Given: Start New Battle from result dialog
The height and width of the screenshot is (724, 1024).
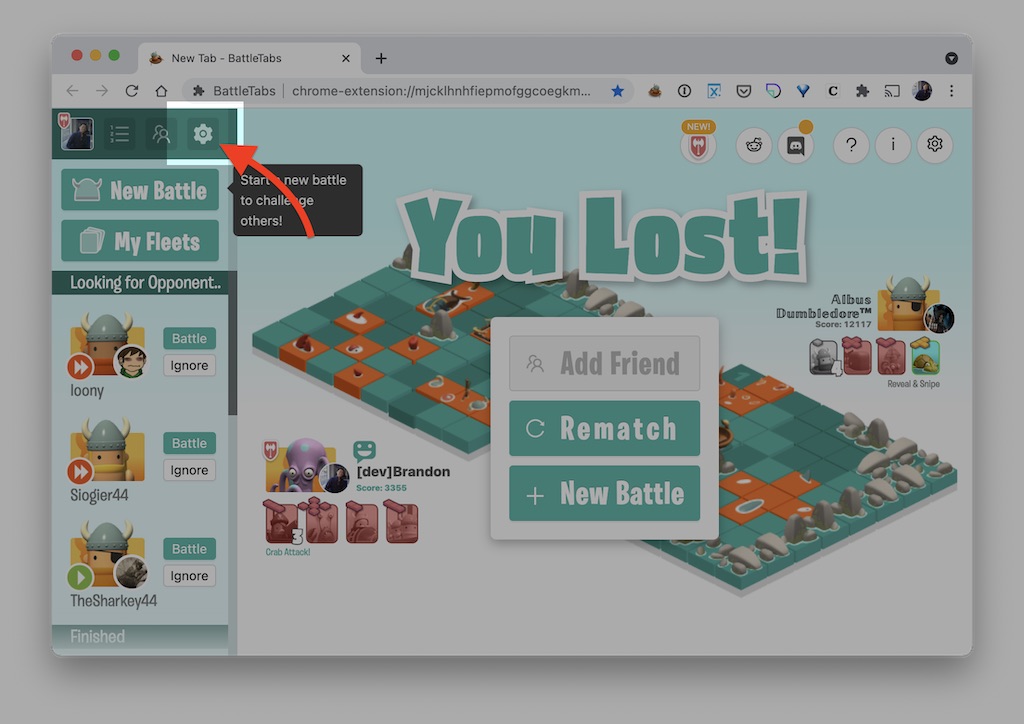Looking at the screenshot, I should pyautogui.click(x=605, y=494).
